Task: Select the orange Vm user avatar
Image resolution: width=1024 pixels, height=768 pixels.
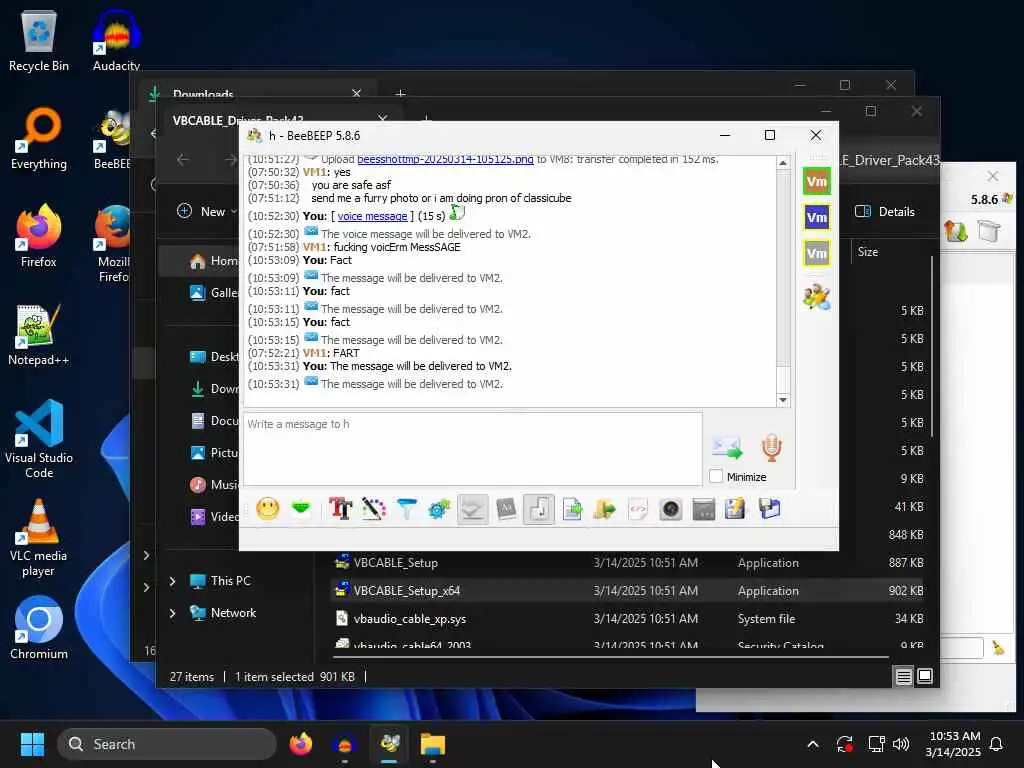Action: click(816, 181)
